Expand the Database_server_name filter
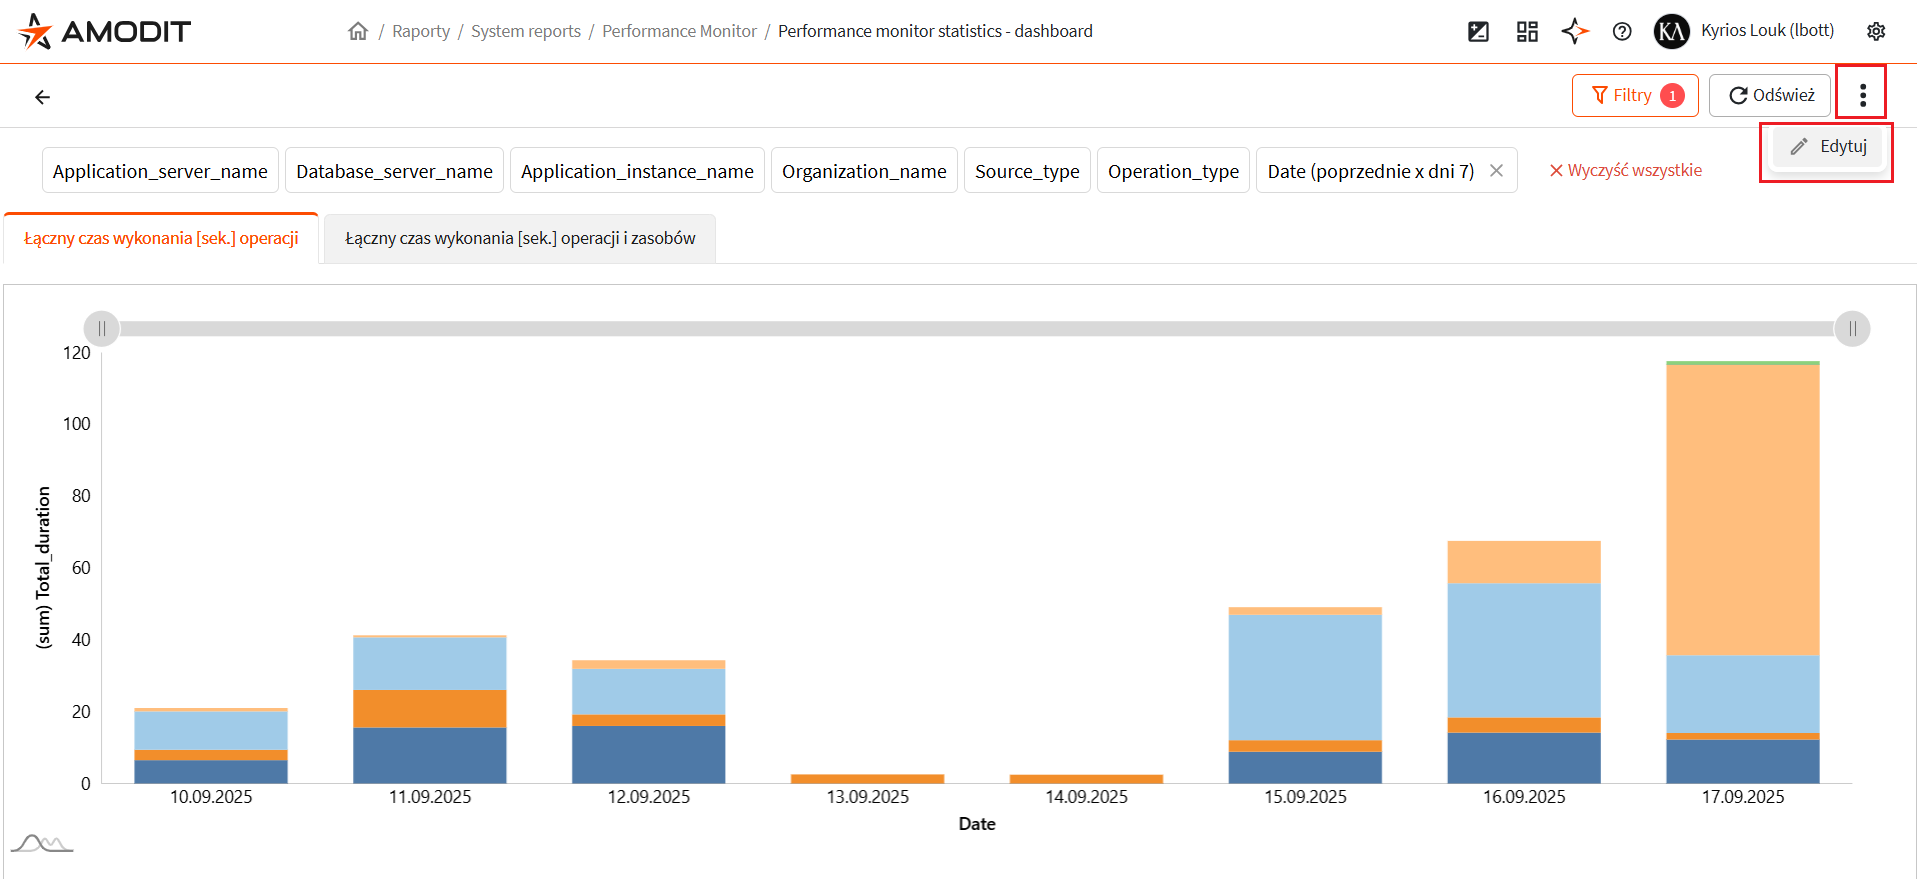 tap(394, 170)
